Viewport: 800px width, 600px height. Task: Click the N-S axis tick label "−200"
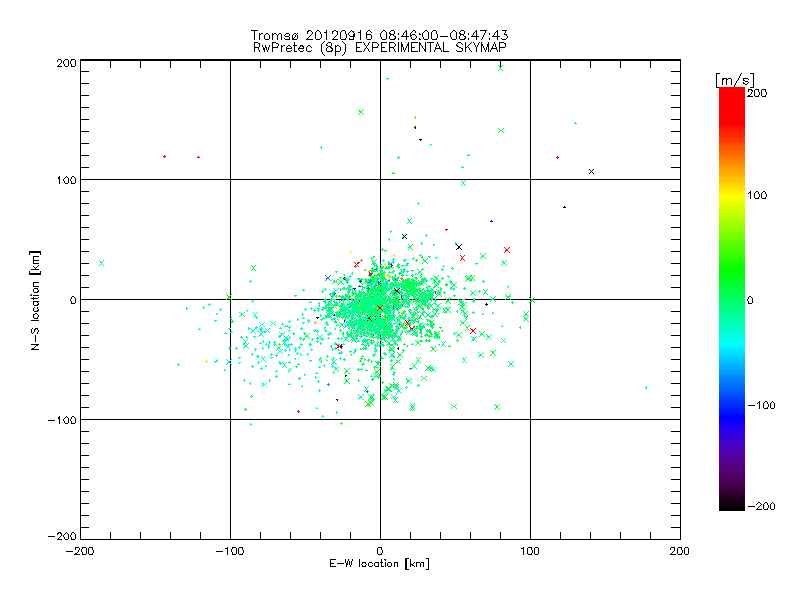62,536
